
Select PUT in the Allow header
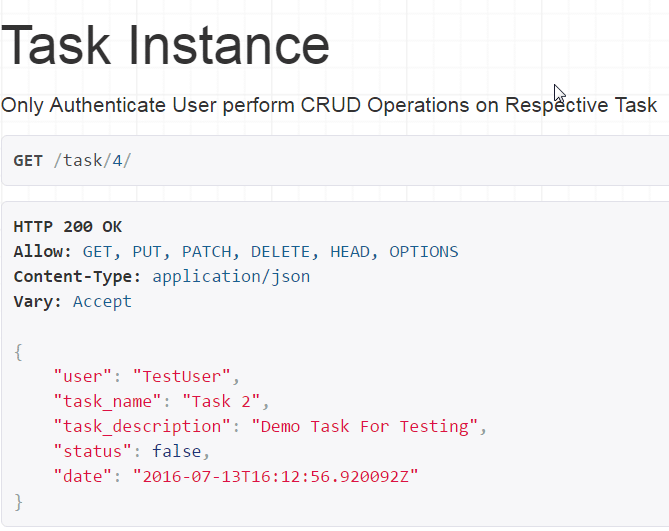click(x=146, y=252)
